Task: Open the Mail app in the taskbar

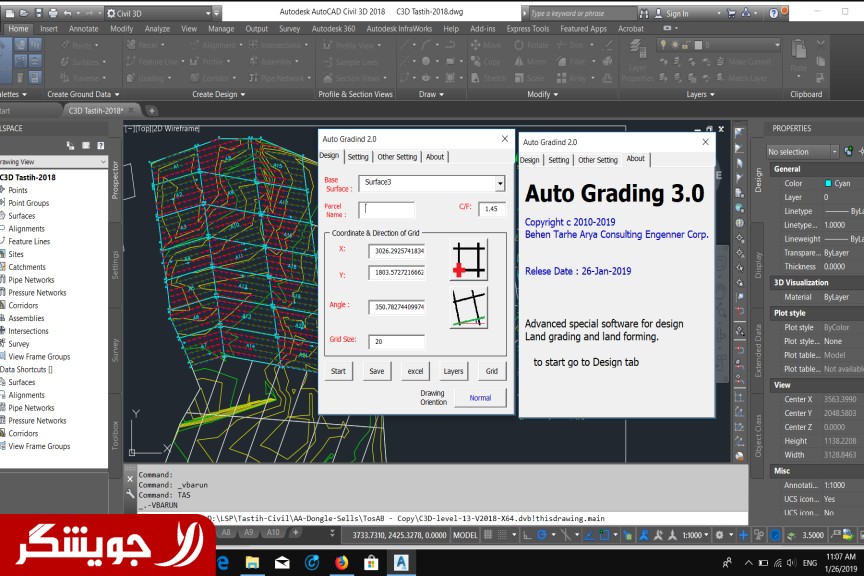Action: click(x=281, y=562)
